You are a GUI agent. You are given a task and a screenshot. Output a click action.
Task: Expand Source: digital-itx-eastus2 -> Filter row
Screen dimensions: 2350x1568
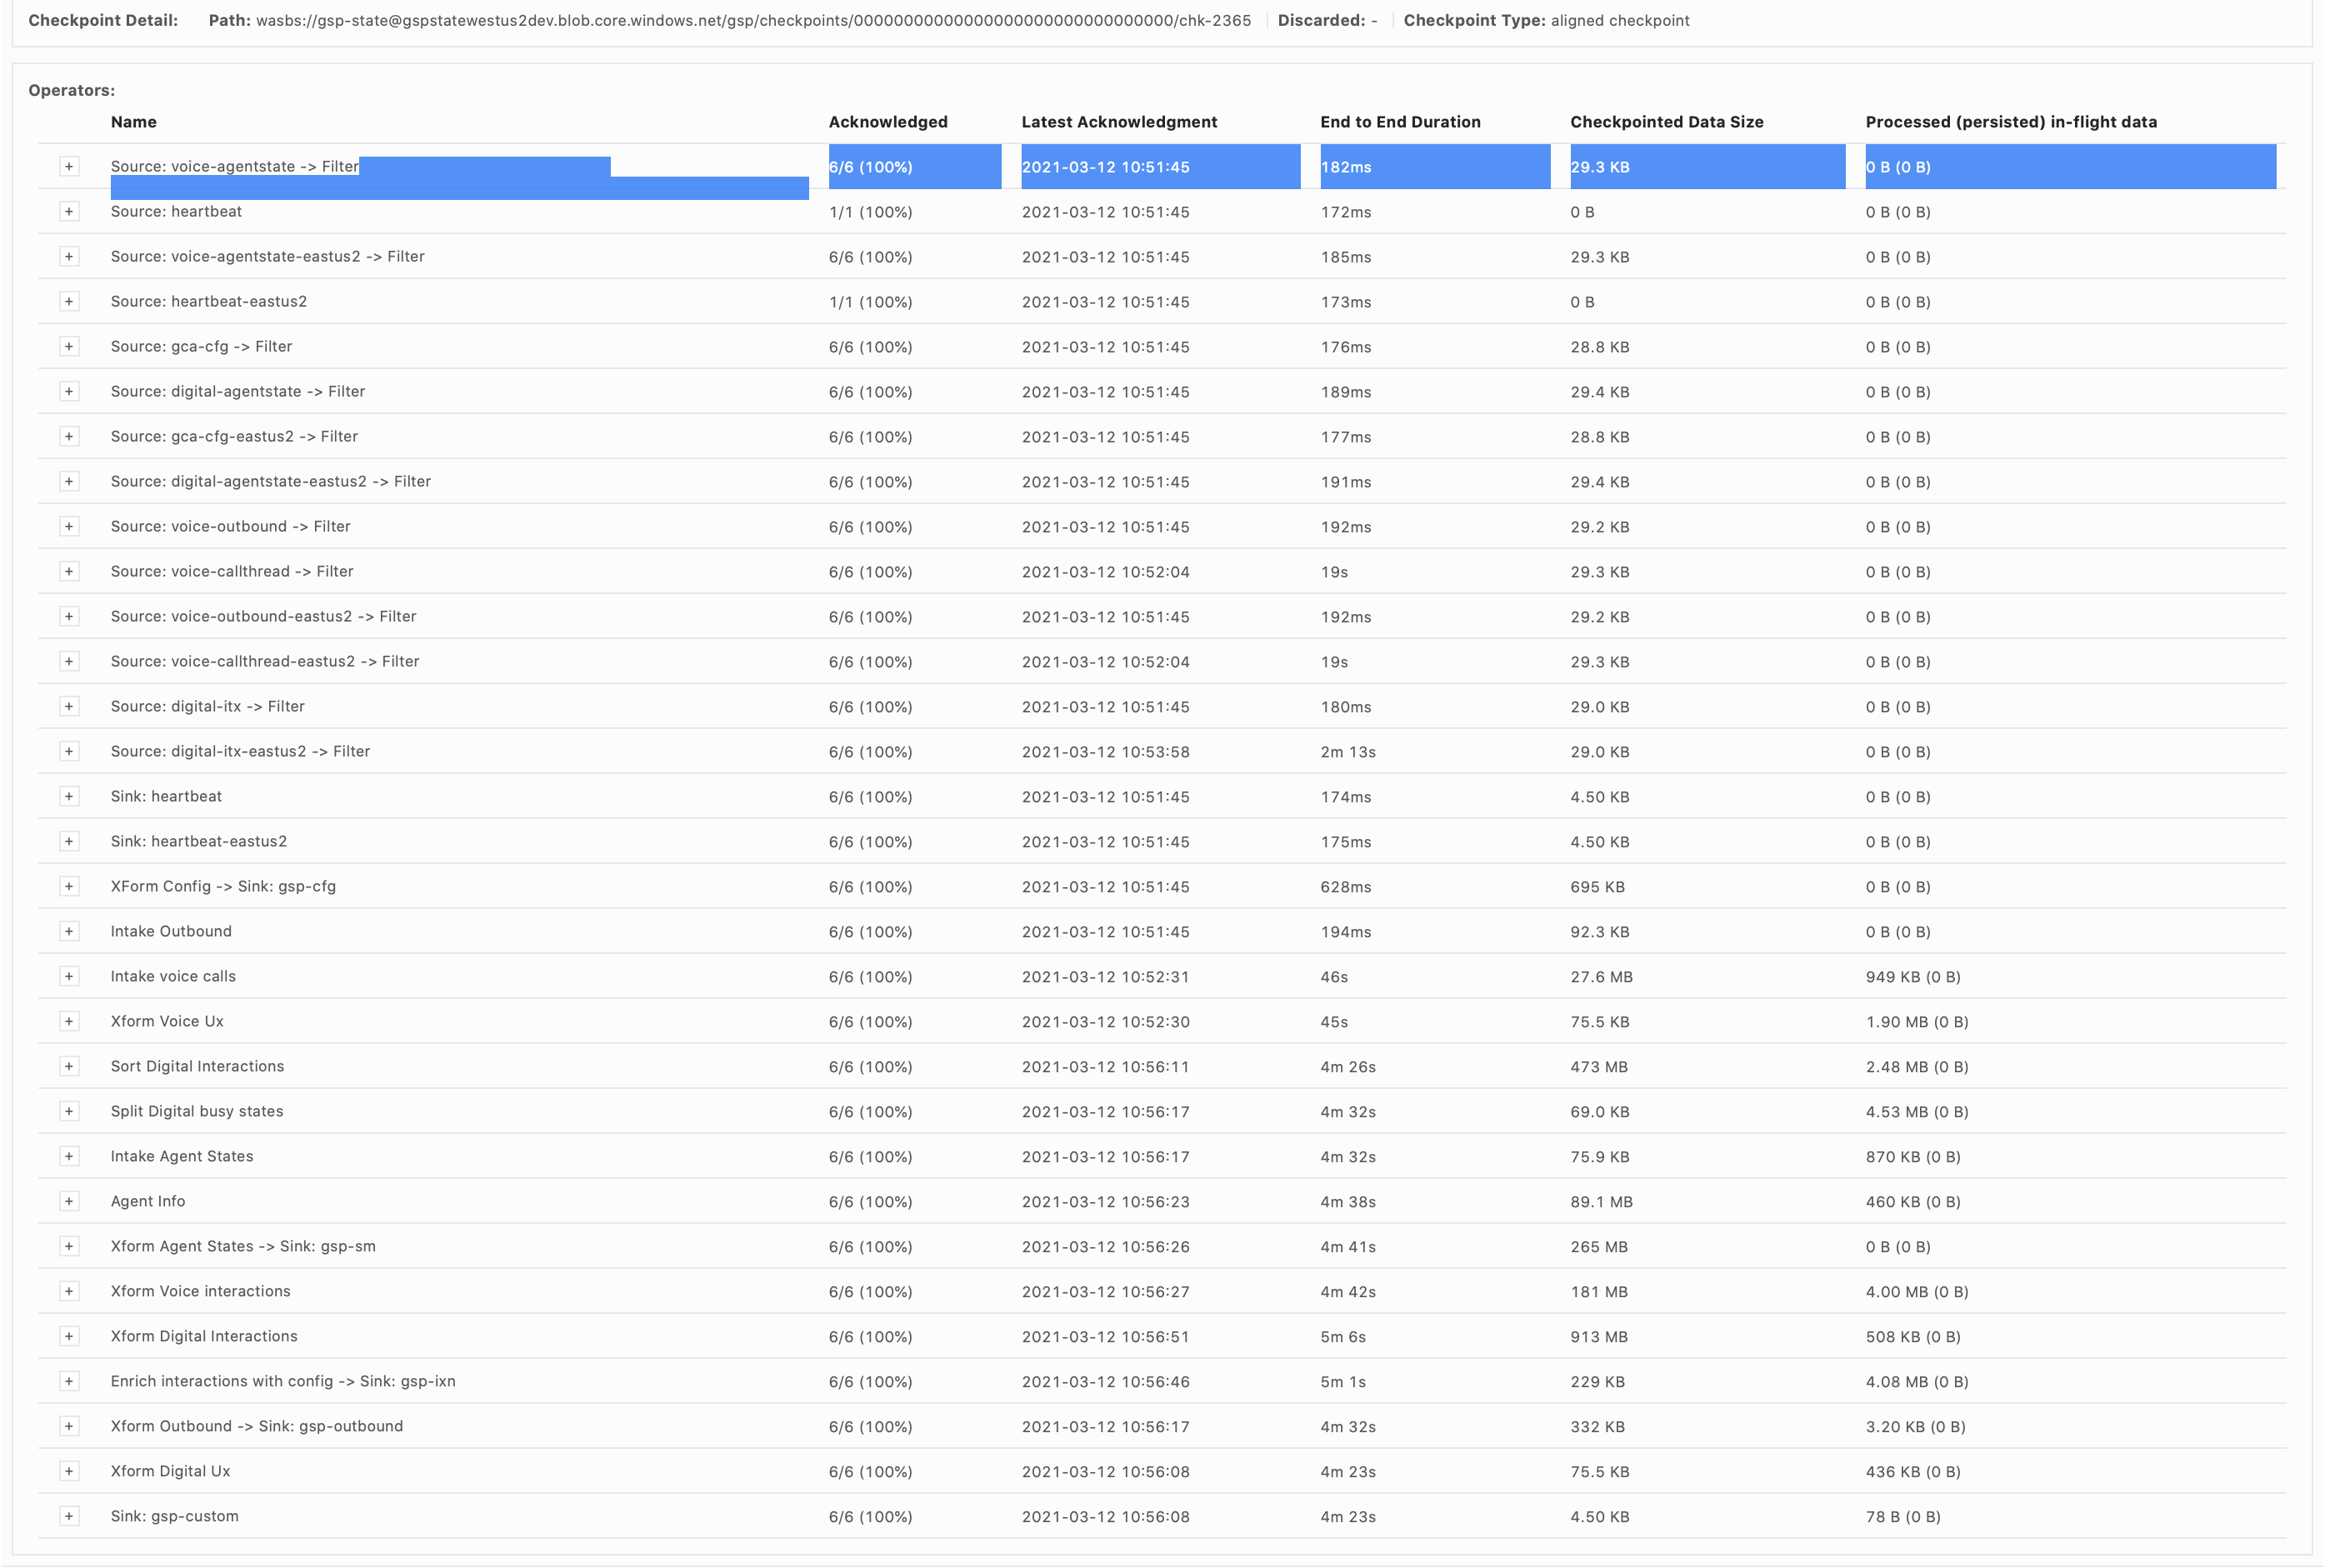pos(69,752)
